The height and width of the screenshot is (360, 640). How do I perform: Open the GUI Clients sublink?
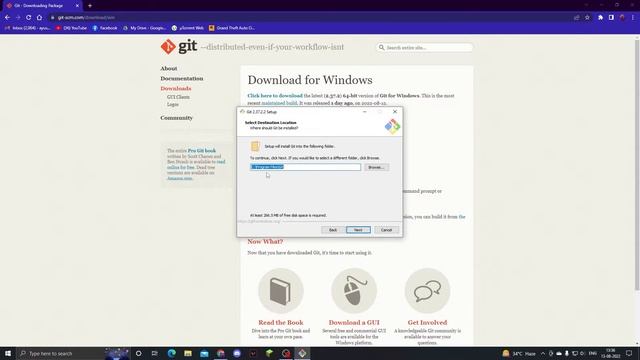pyautogui.click(x=178, y=97)
